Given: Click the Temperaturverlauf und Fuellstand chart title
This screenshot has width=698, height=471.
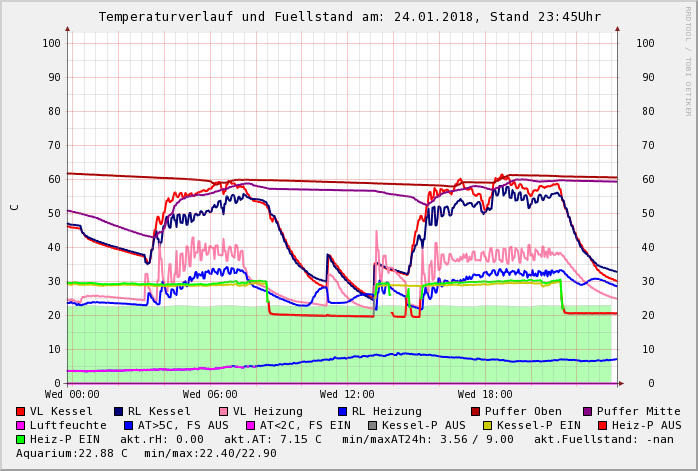Looking at the screenshot, I should pos(349,17).
